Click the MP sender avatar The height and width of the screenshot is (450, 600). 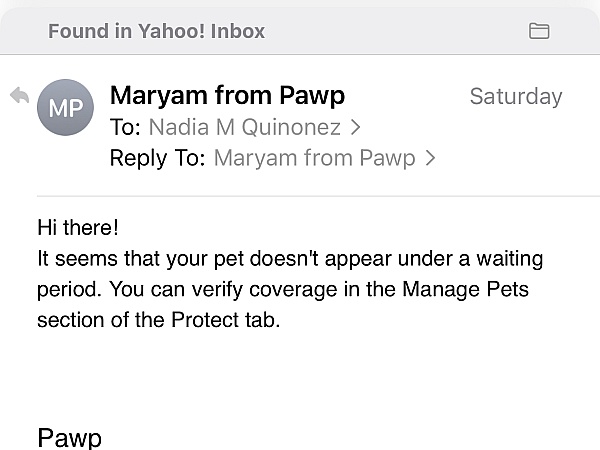[x=65, y=108]
